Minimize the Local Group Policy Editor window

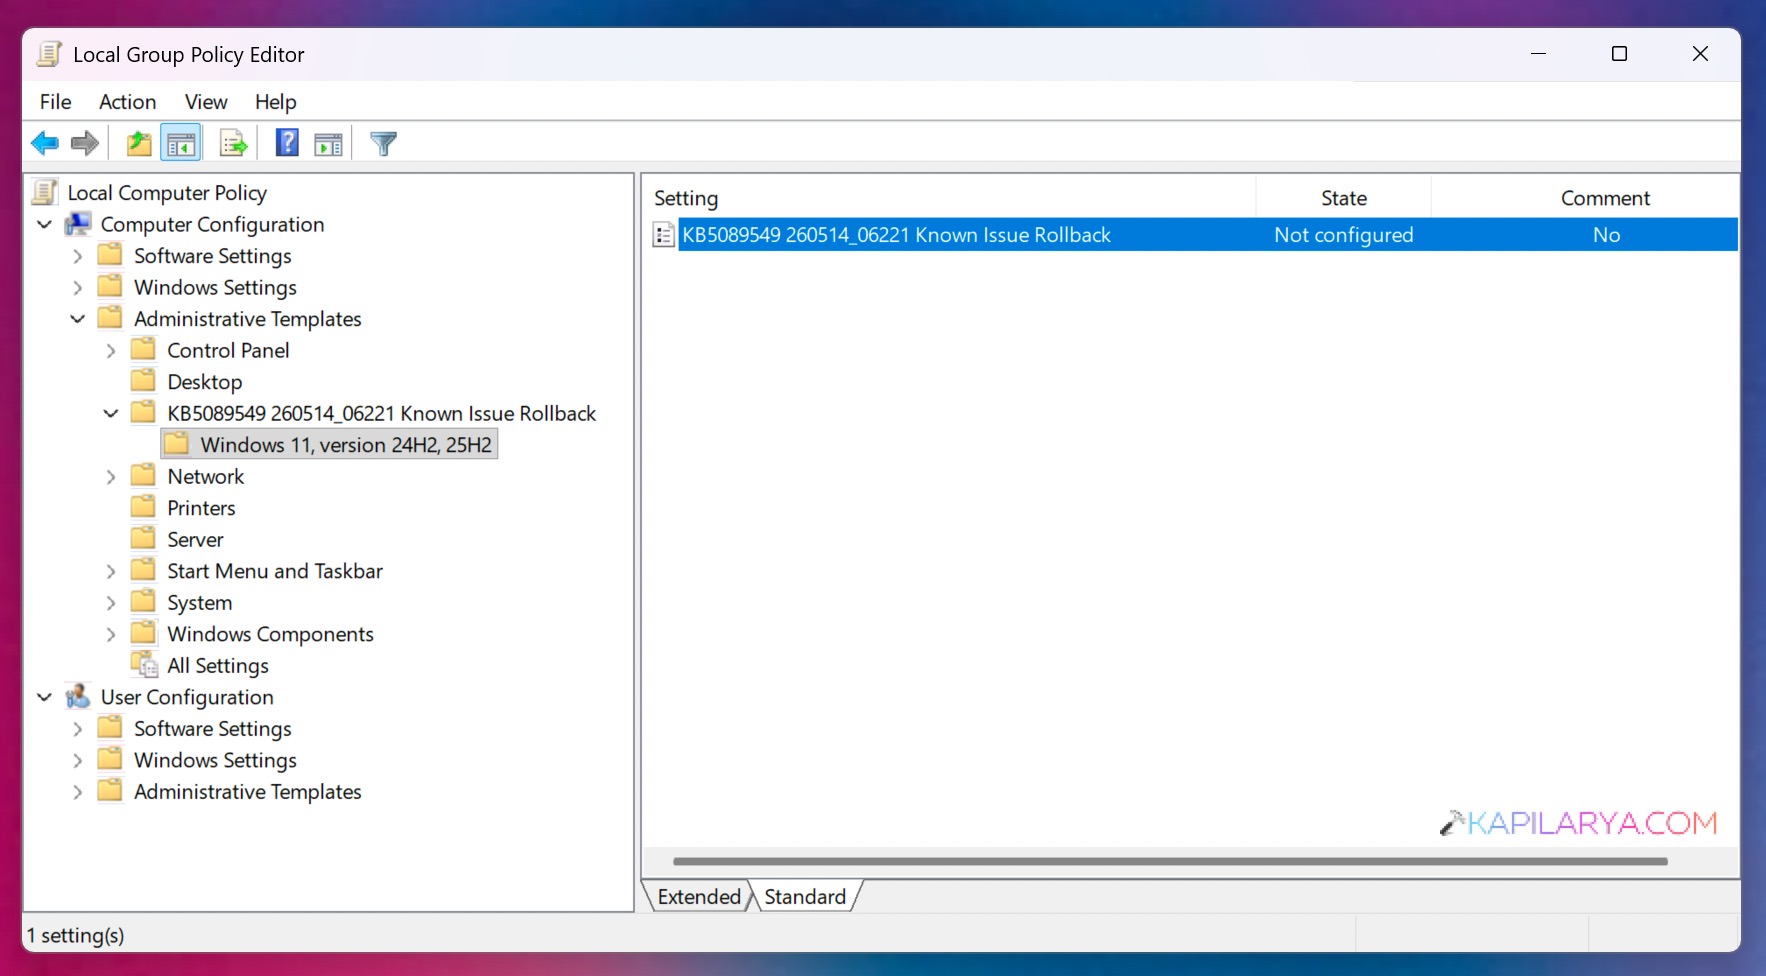pyautogui.click(x=1538, y=54)
